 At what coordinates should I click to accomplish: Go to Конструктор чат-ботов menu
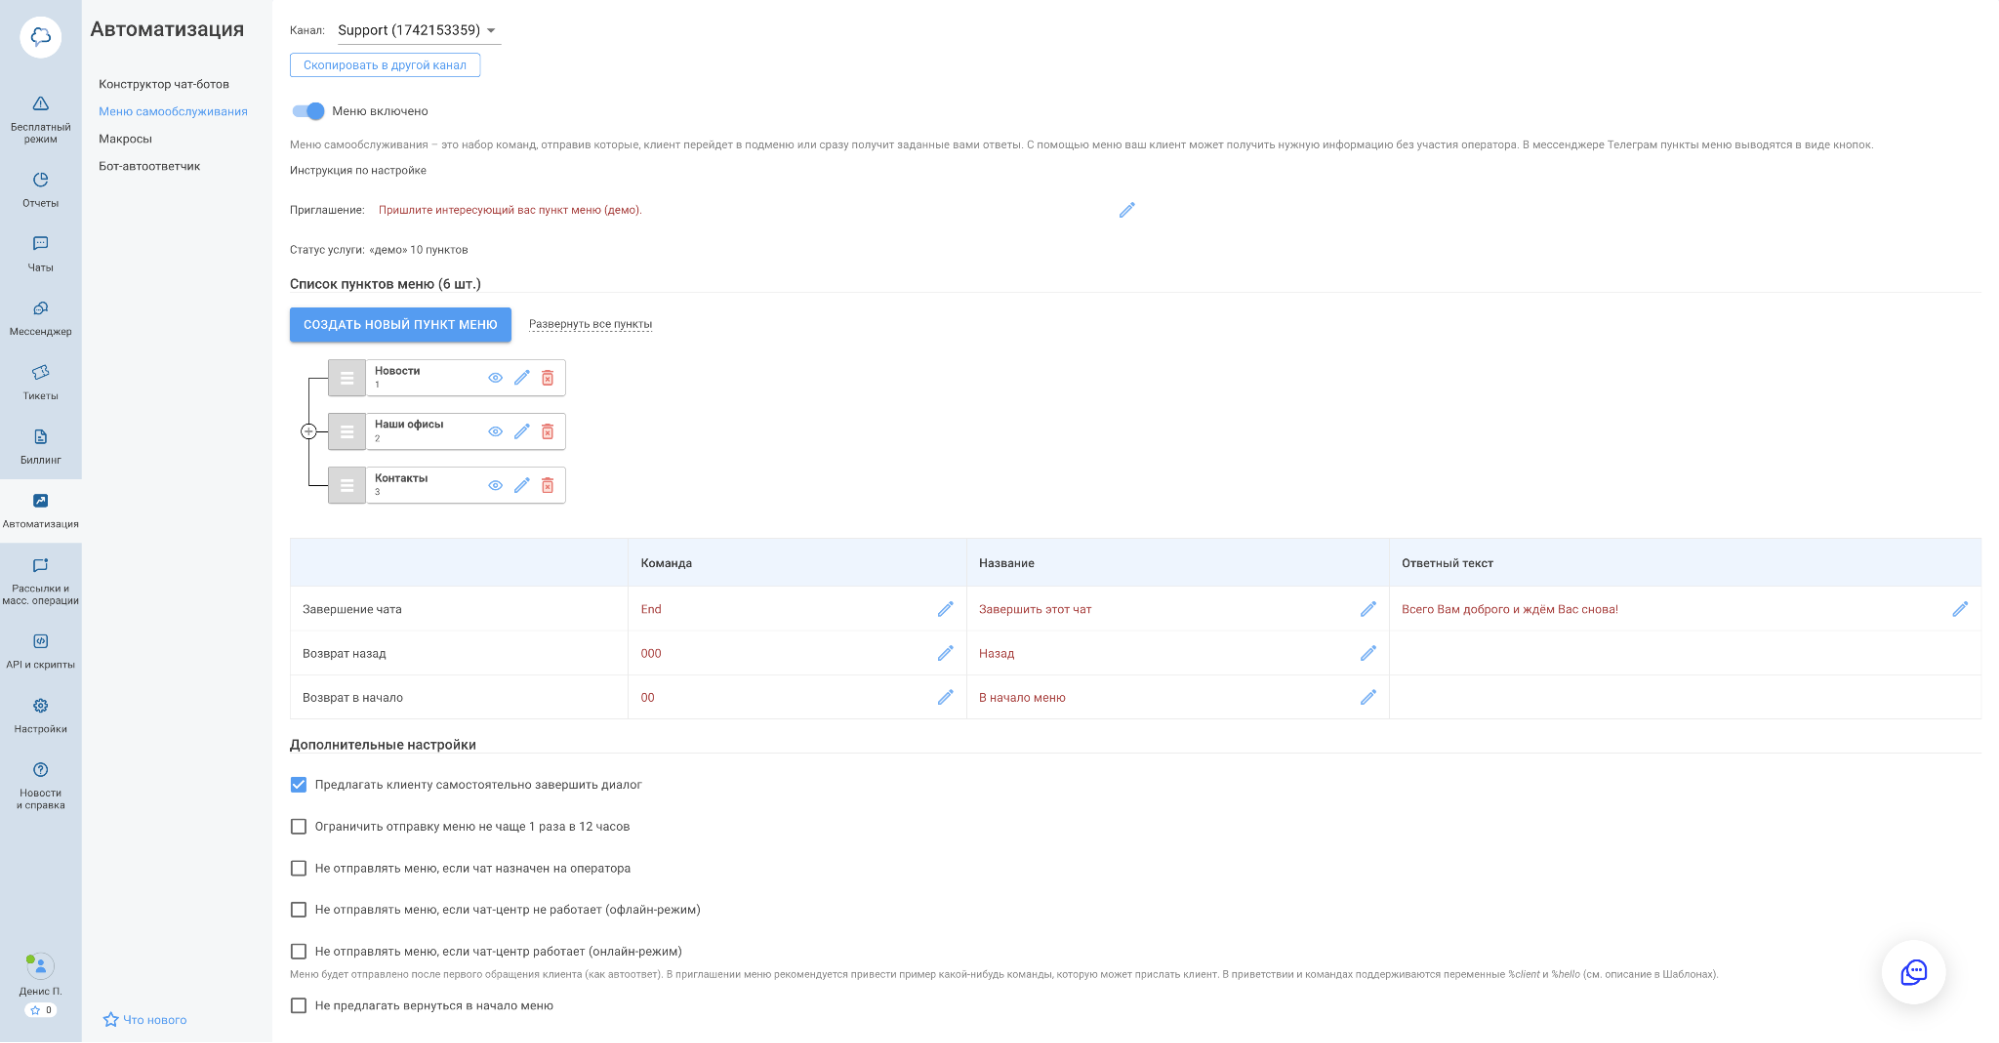[x=164, y=84]
